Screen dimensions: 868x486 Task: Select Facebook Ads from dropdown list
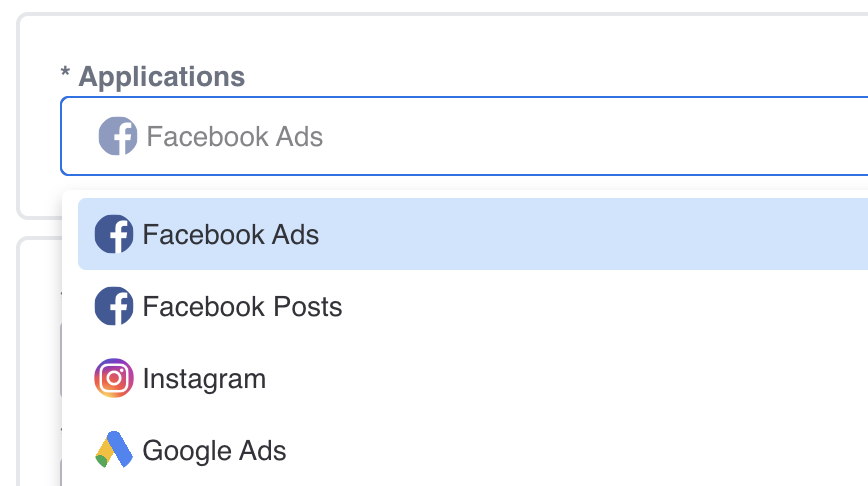[x=473, y=234]
